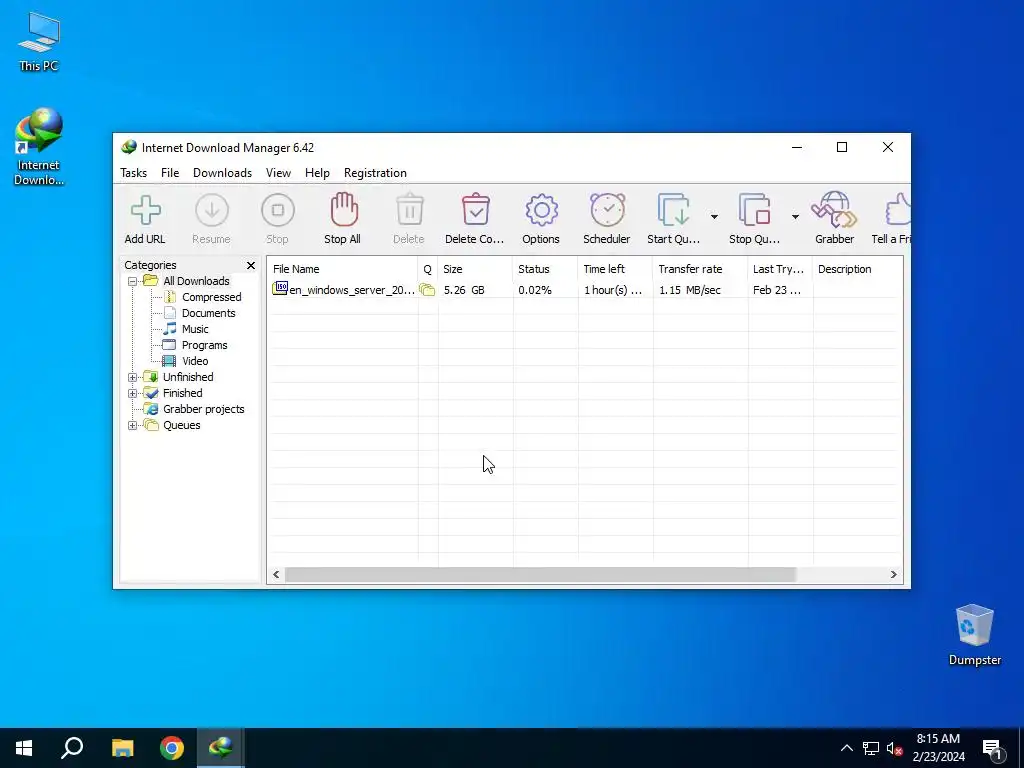Click the Add URL toolbar icon
The width and height of the screenshot is (1024, 768).
click(x=145, y=210)
